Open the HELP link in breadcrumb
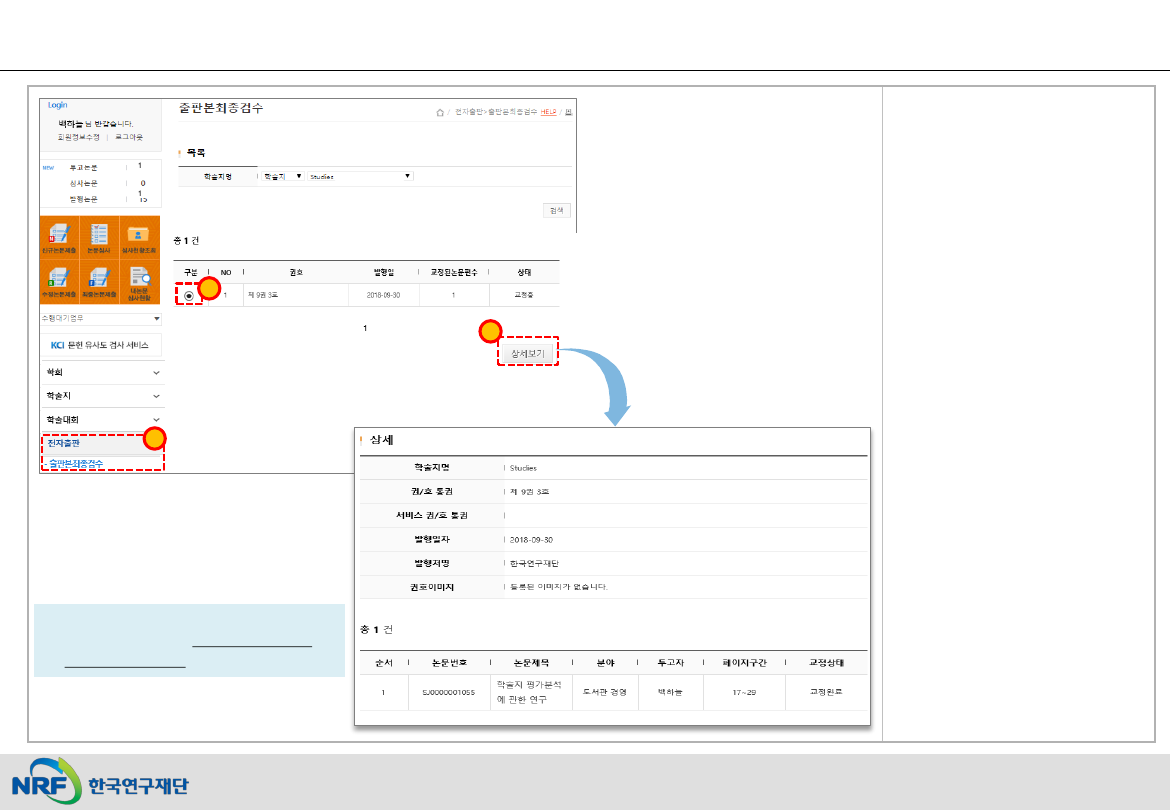This screenshot has width=1170, height=810. click(548, 112)
